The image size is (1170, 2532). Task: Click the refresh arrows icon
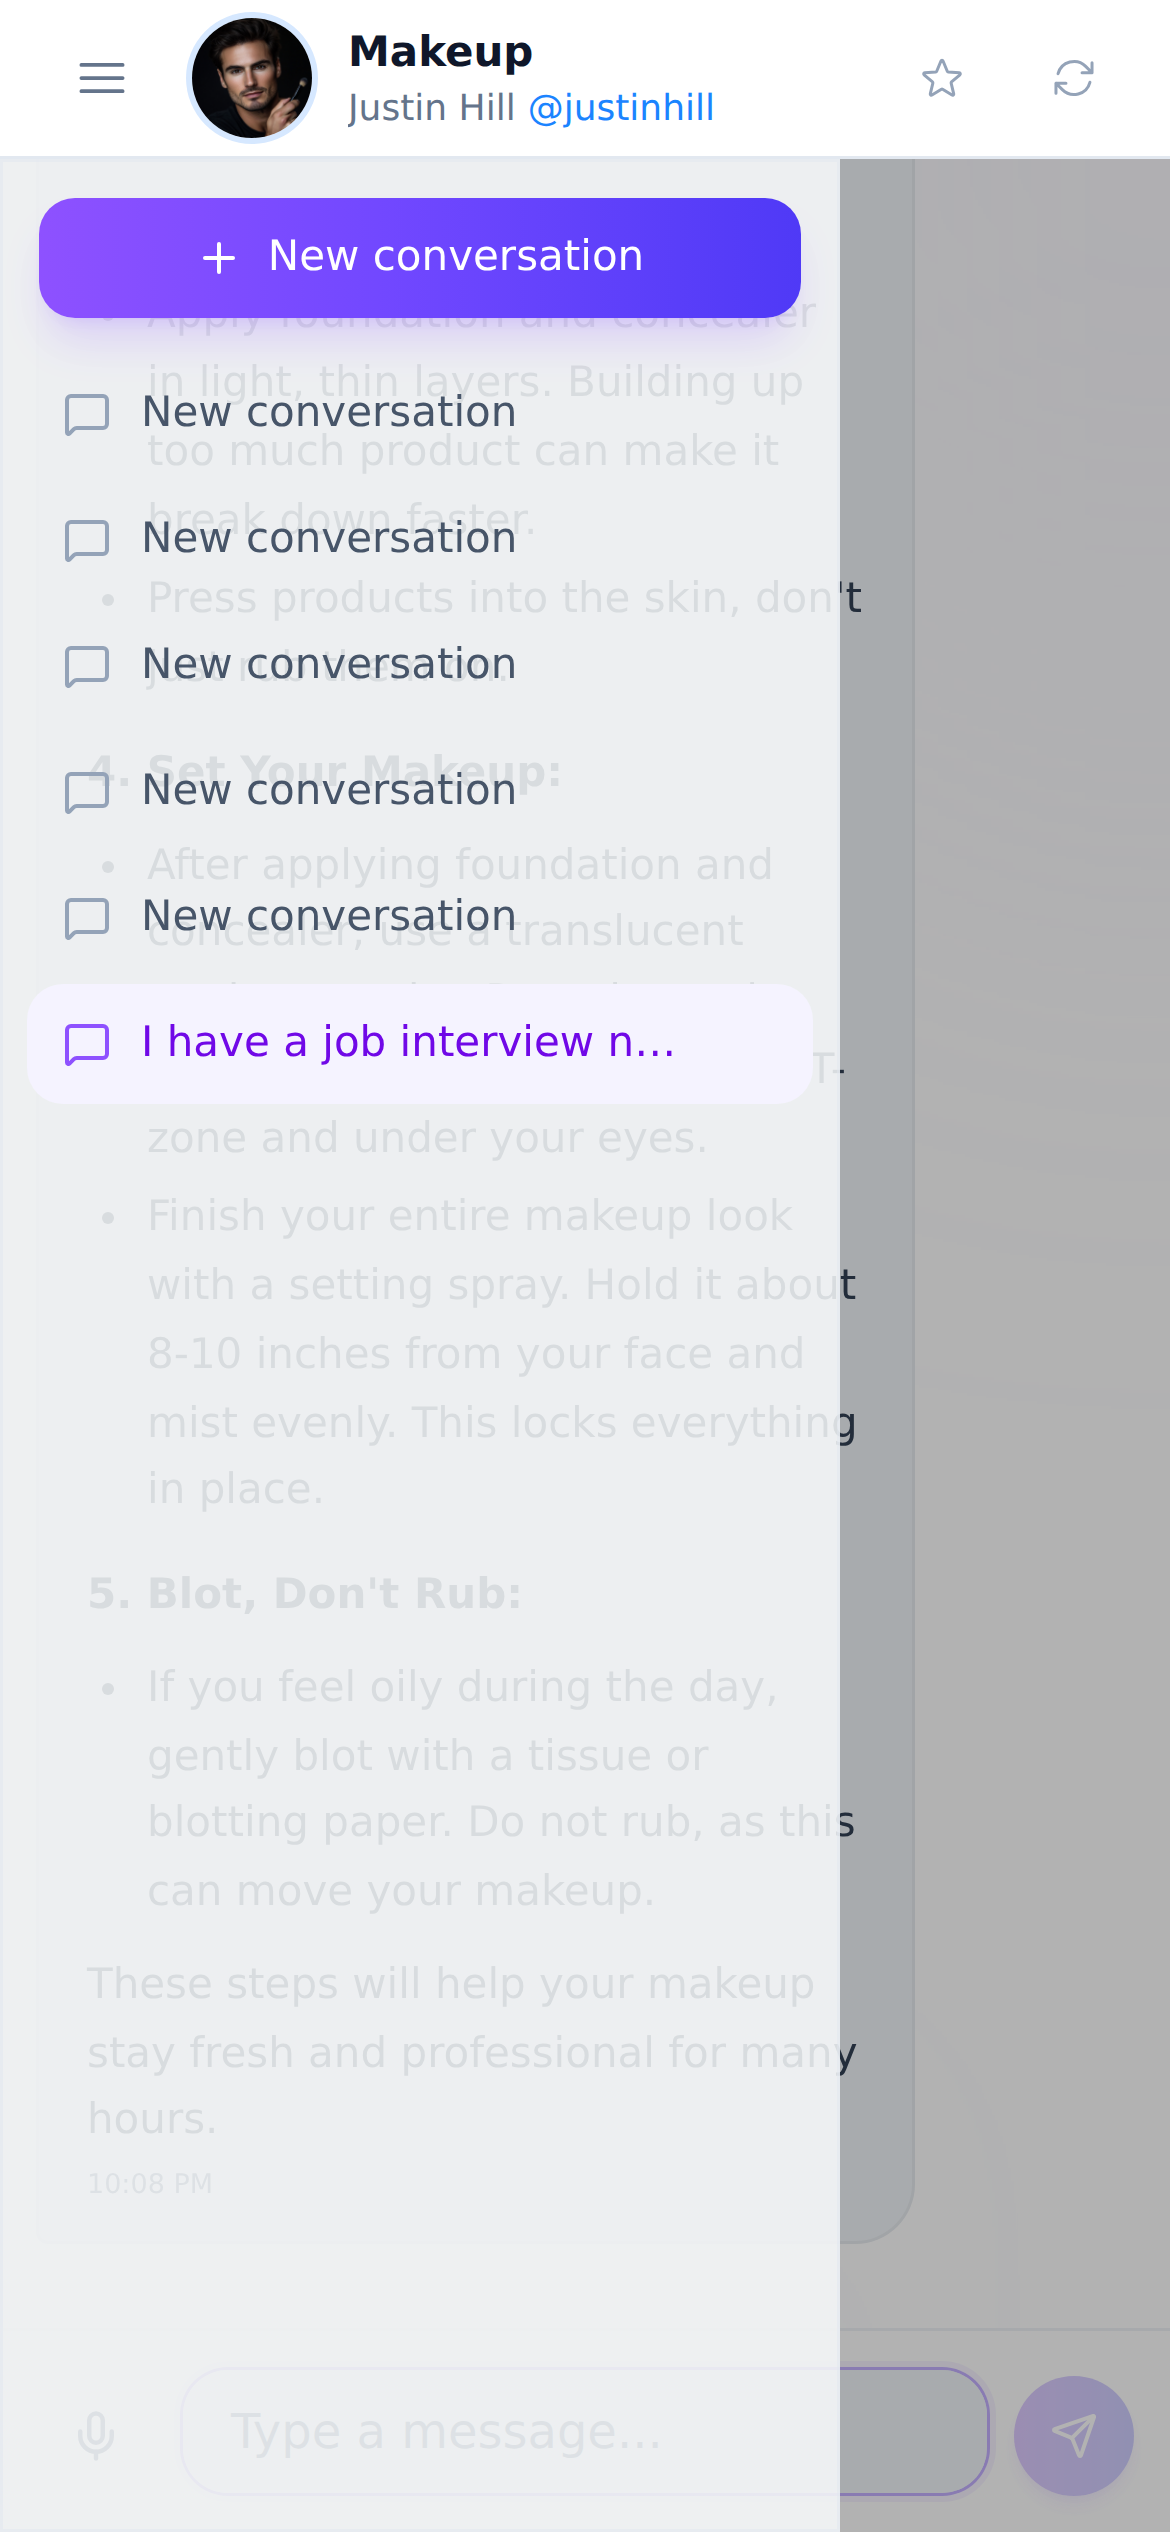point(1074,78)
